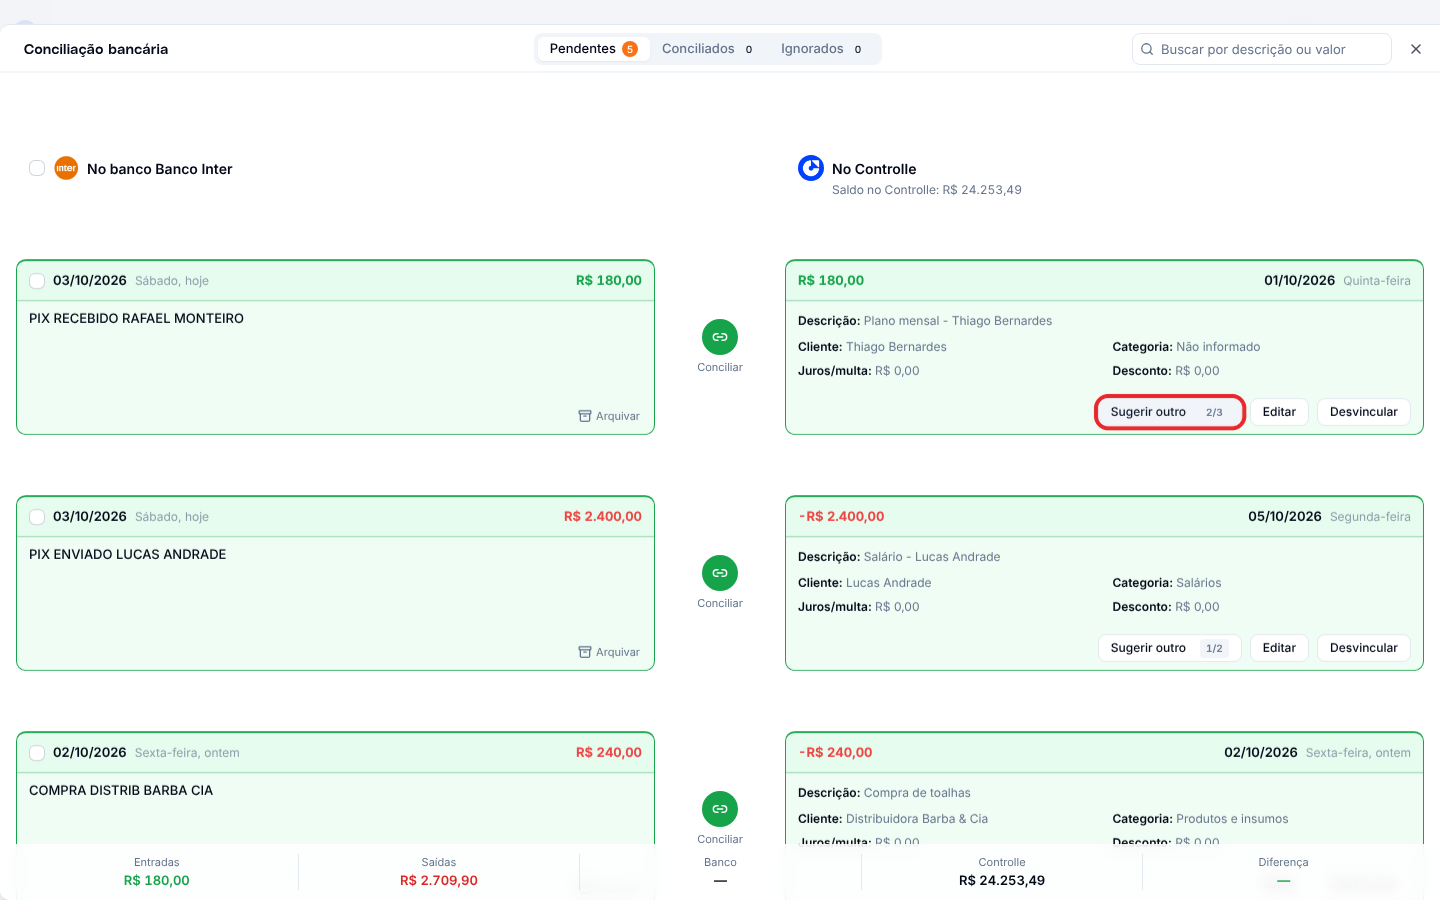Close the Conciliação bancária dialog
The height and width of the screenshot is (900, 1440).
(x=1416, y=49)
